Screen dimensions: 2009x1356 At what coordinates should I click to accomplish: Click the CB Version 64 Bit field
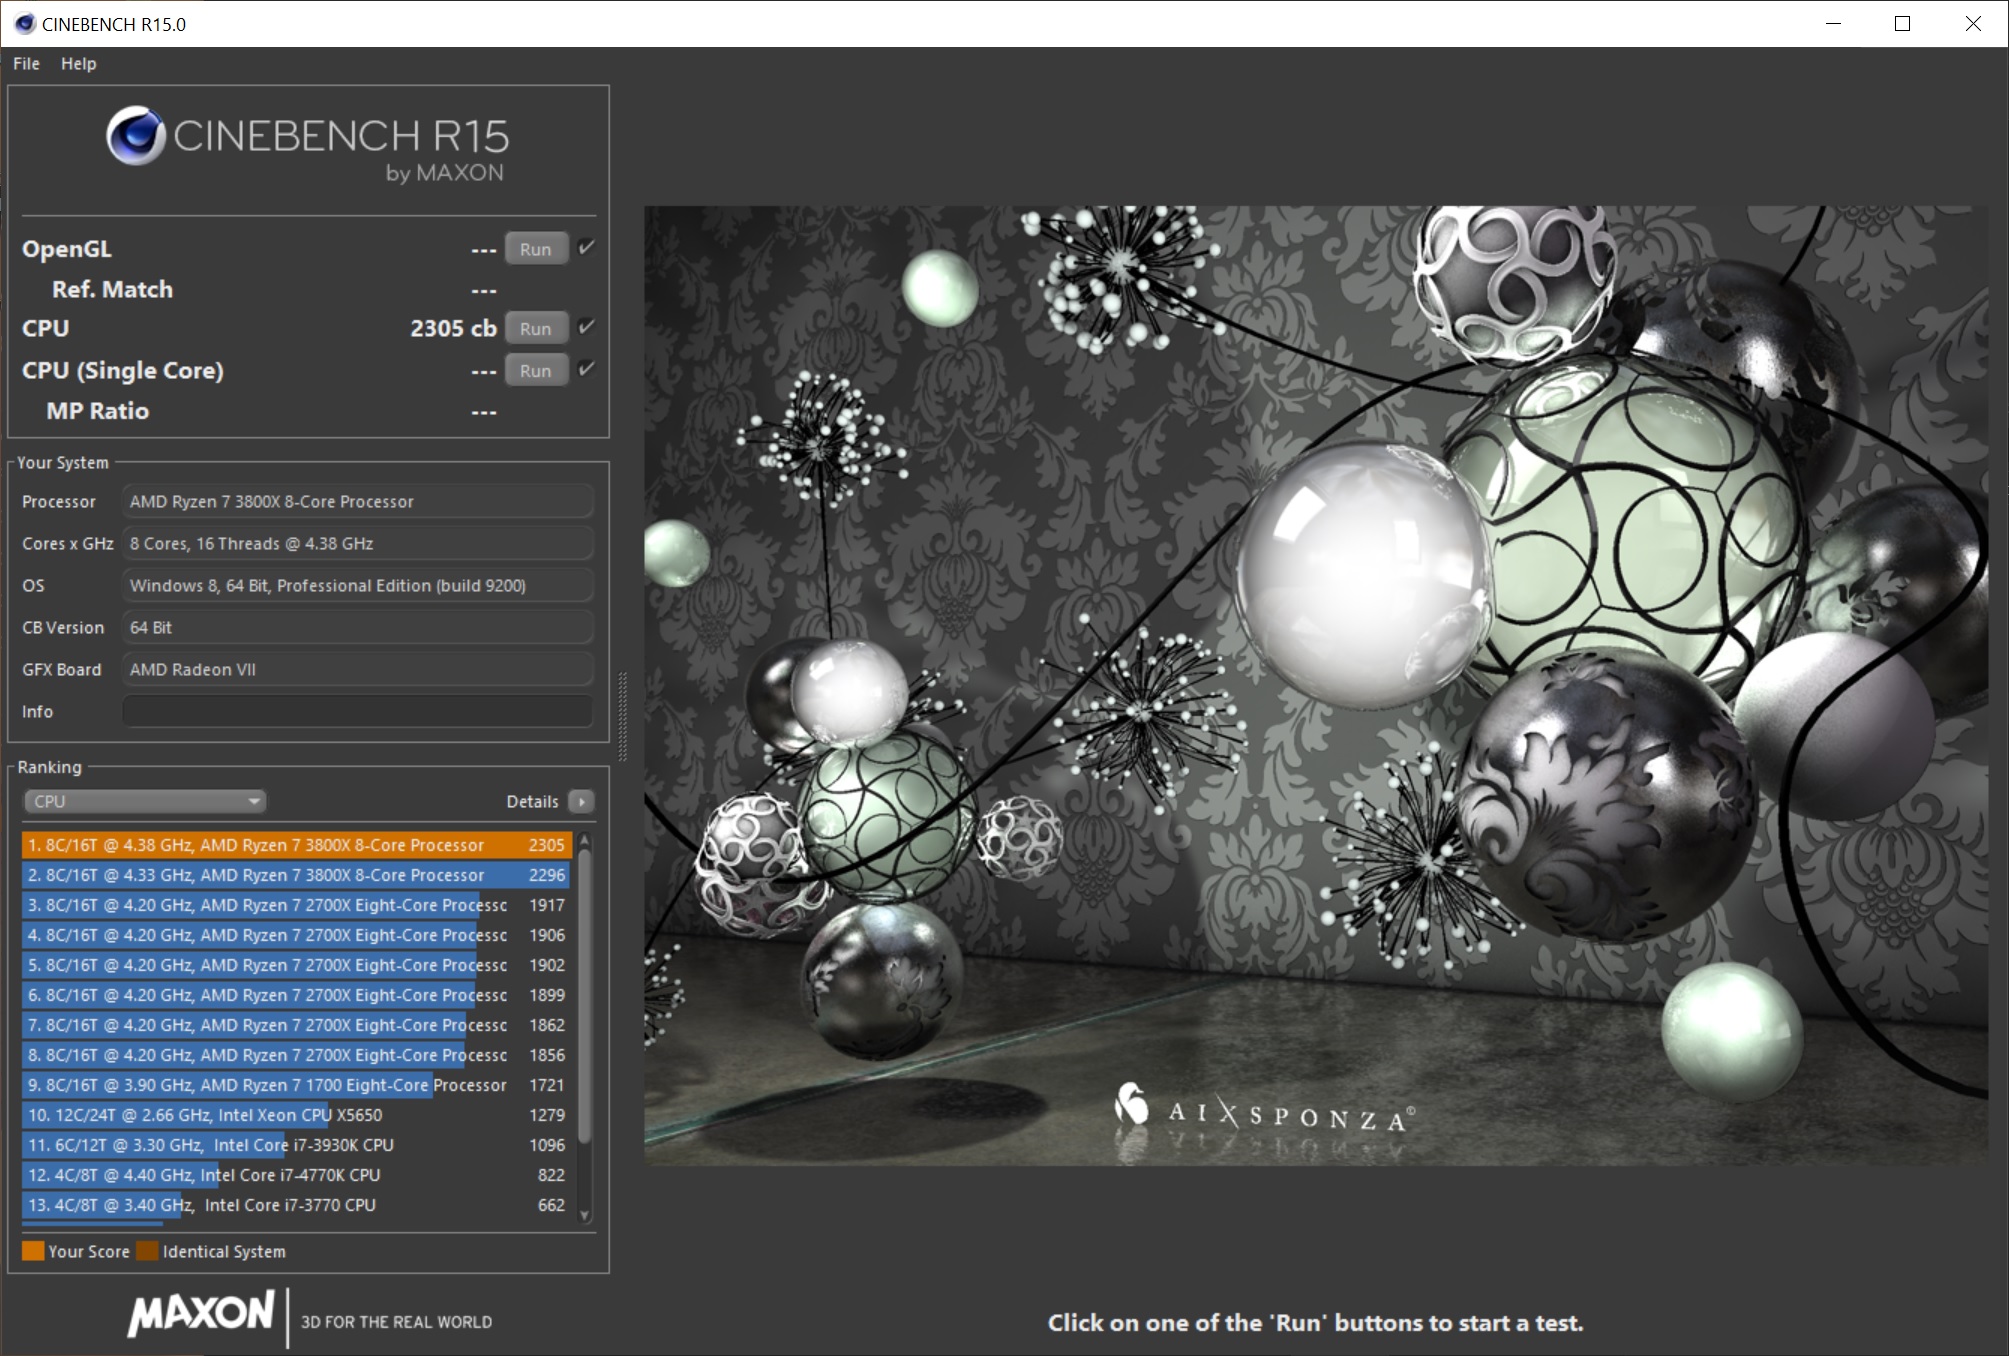pyautogui.click(x=358, y=627)
